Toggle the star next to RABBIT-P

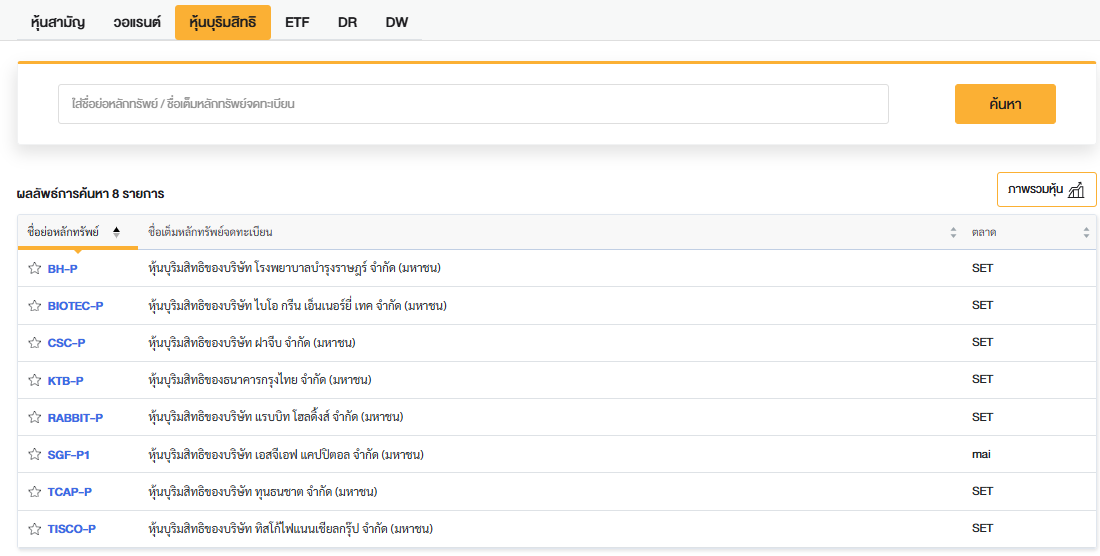pos(34,417)
